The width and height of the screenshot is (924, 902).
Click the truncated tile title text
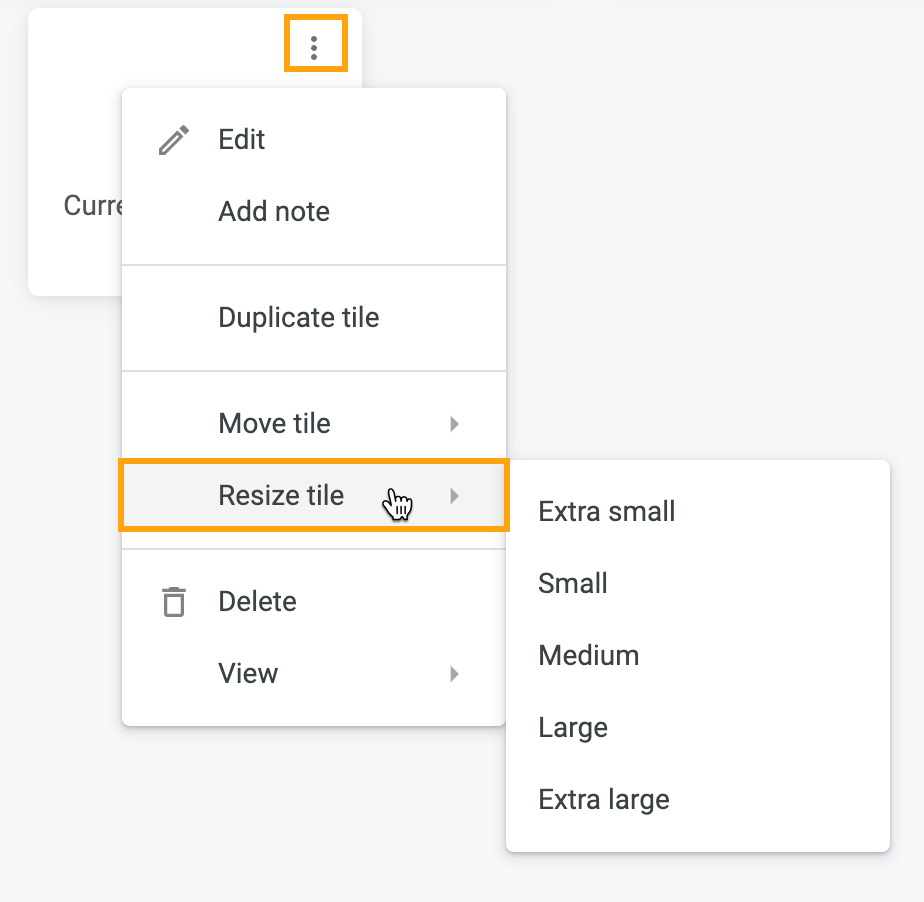tap(93, 206)
